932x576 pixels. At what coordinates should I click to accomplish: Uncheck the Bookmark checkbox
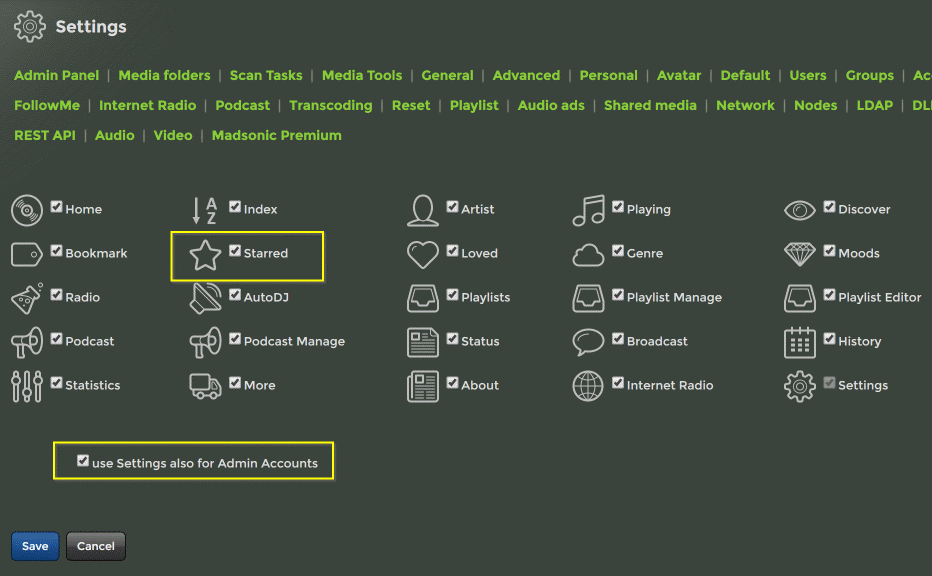[x=57, y=251]
